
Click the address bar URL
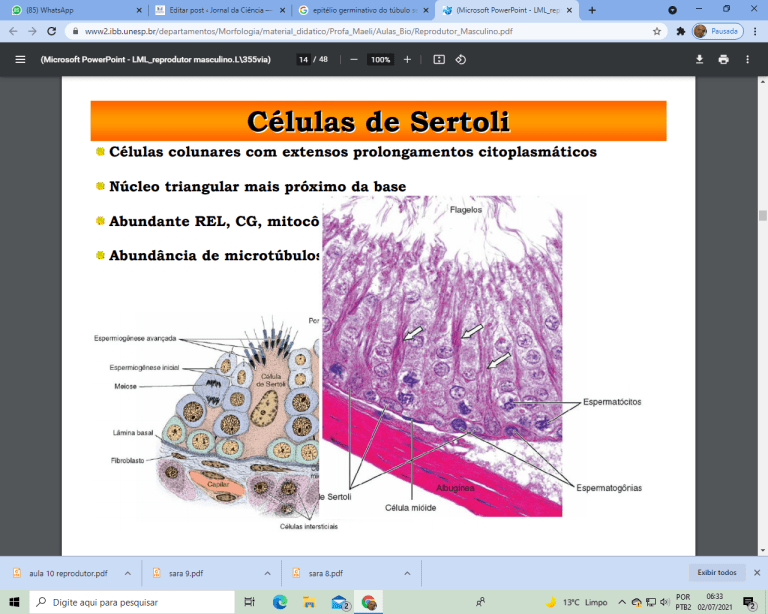(x=299, y=31)
